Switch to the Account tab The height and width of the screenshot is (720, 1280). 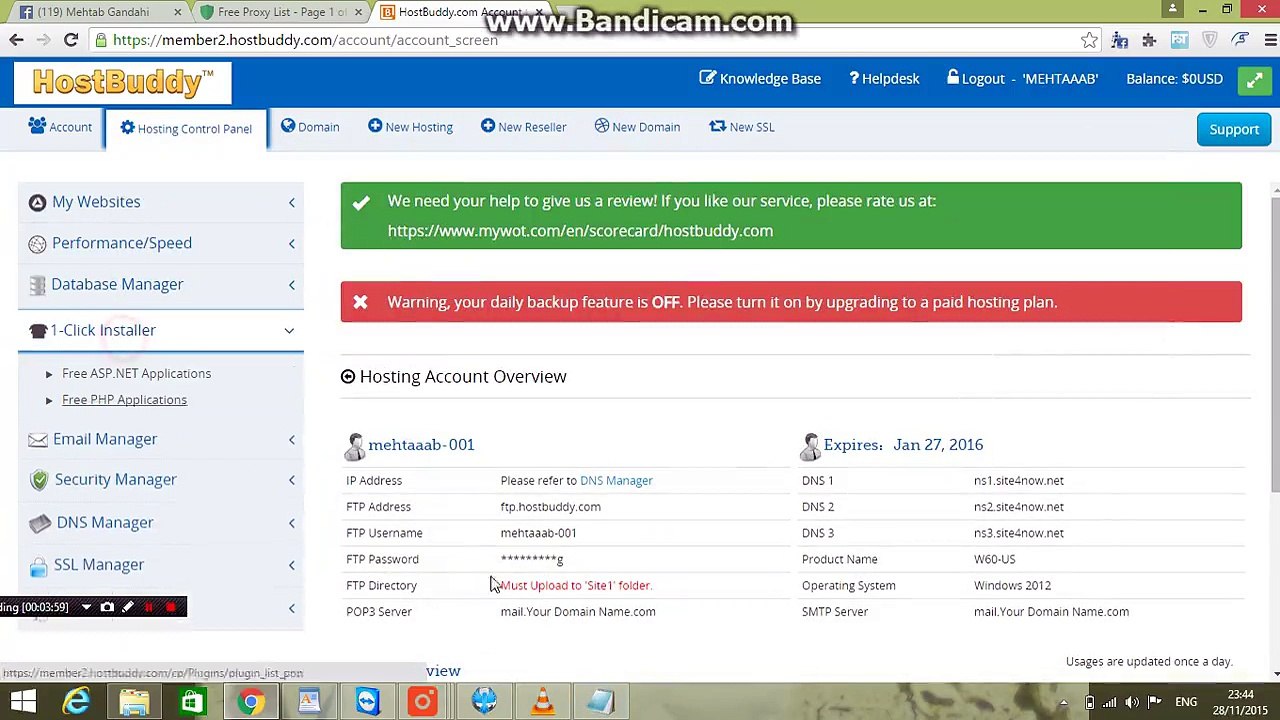60,127
